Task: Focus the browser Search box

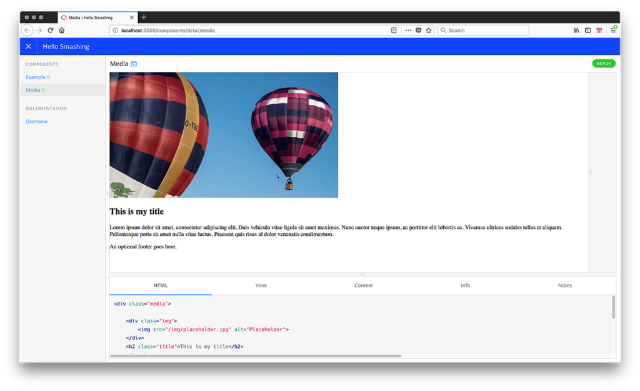Action: pyautogui.click(x=483, y=30)
